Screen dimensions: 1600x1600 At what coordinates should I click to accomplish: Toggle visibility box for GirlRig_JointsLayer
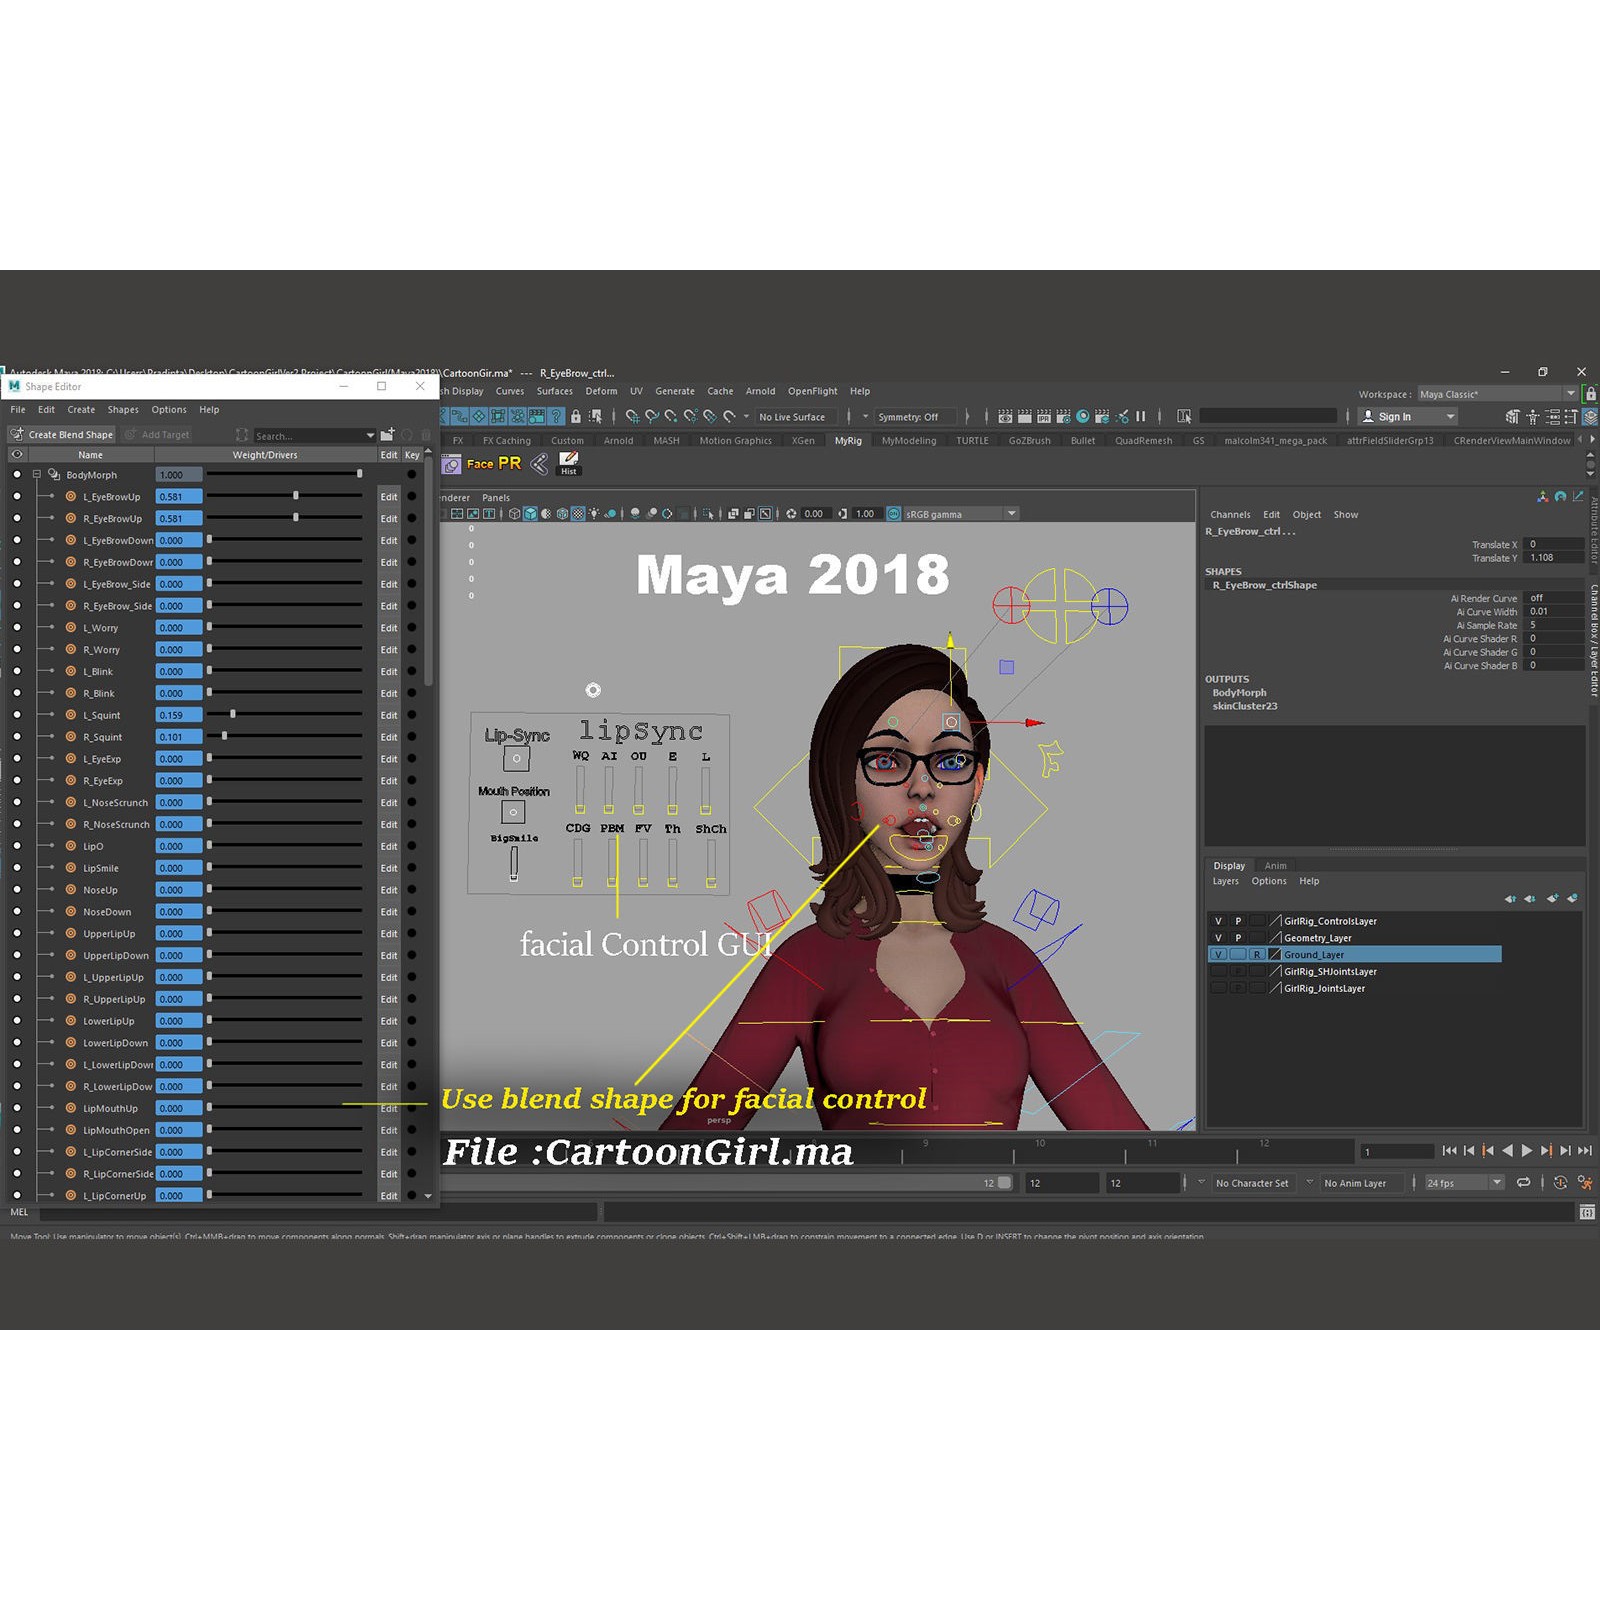[1218, 988]
